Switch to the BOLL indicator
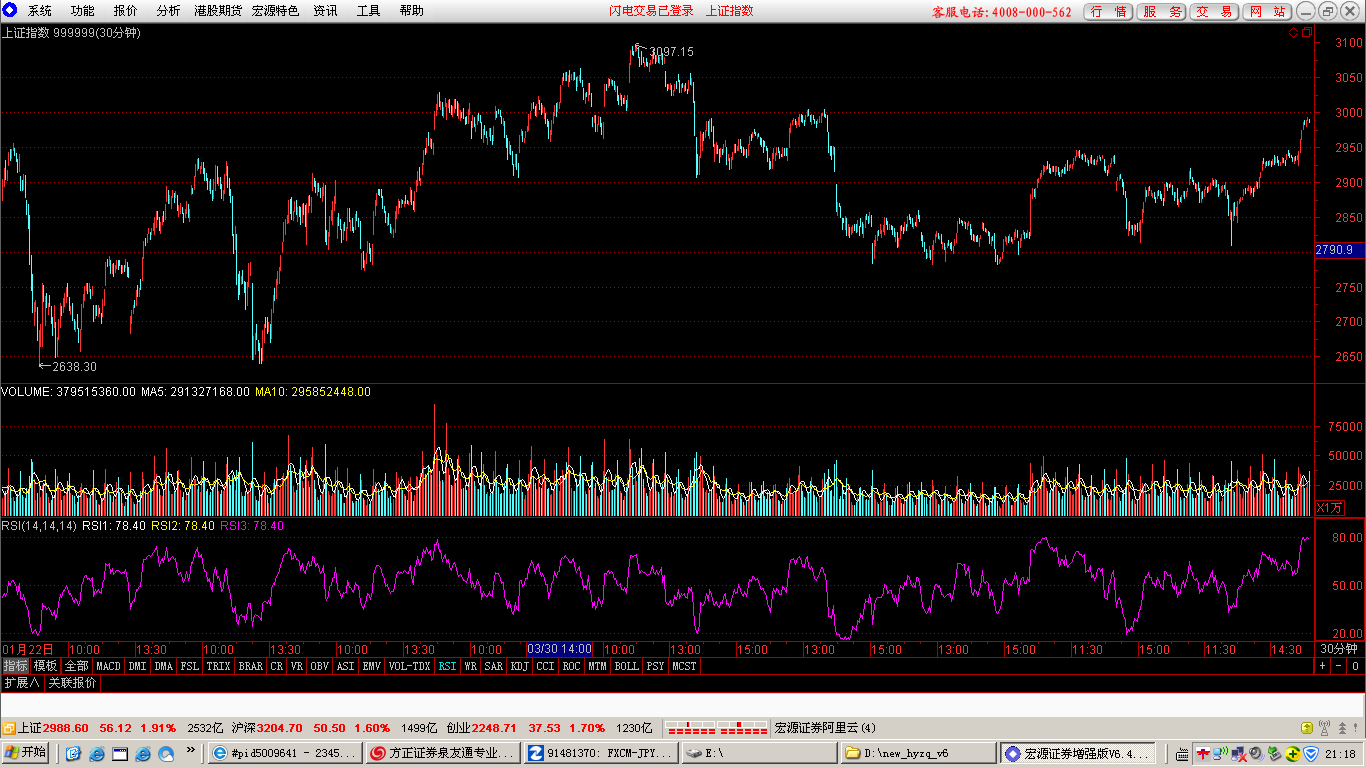Image resolution: width=1366 pixels, height=768 pixels. pyautogui.click(x=626, y=665)
